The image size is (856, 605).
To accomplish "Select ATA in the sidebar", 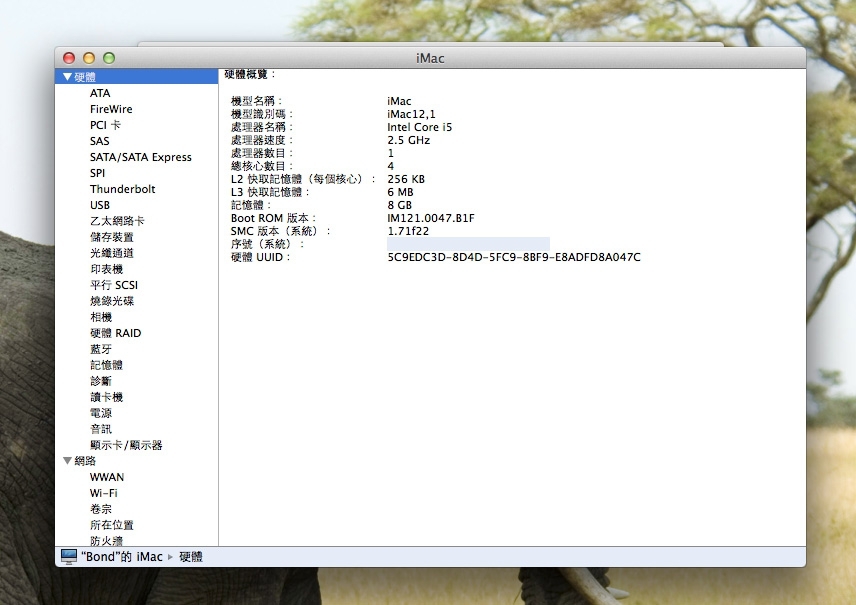I will pyautogui.click(x=100, y=93).
